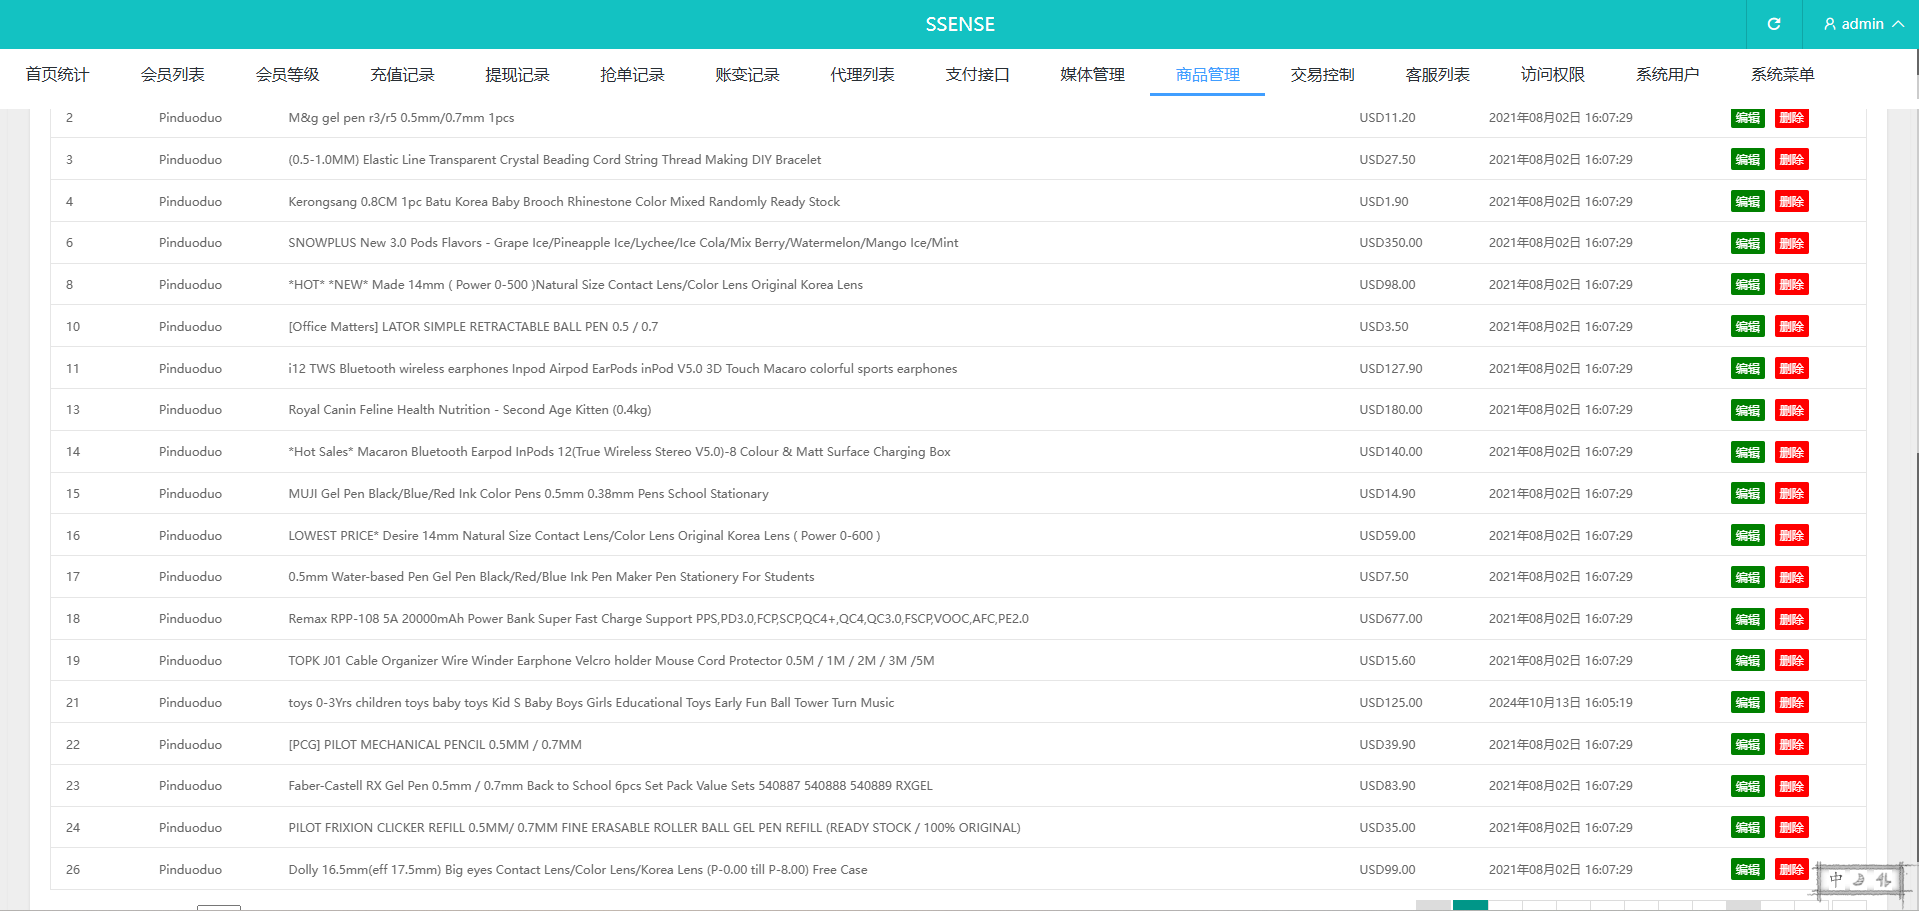Viewport: 1919px width, 911px height.
Task: Delete the M&g gel pen row
Action: [1791, 118]
